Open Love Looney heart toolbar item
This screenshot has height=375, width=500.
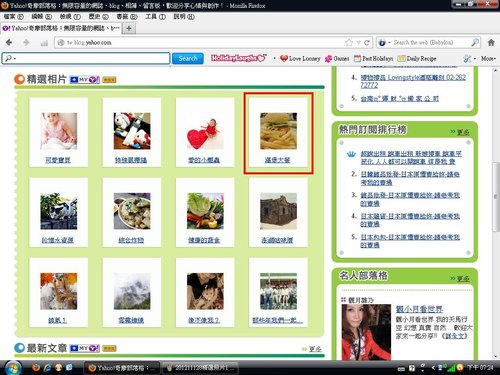(x=300, y=59)
